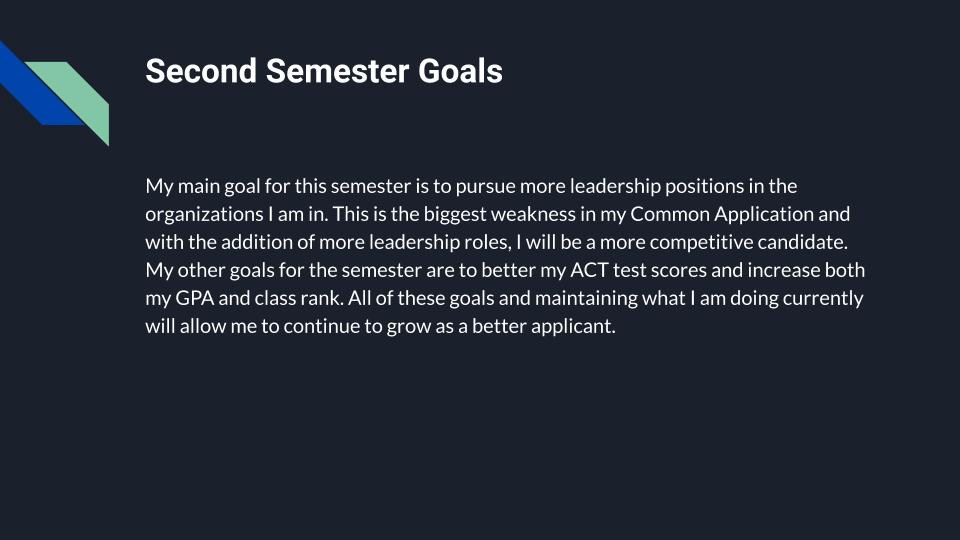
Task: Click the word Second in the title
Action: [x=201, y=71]
